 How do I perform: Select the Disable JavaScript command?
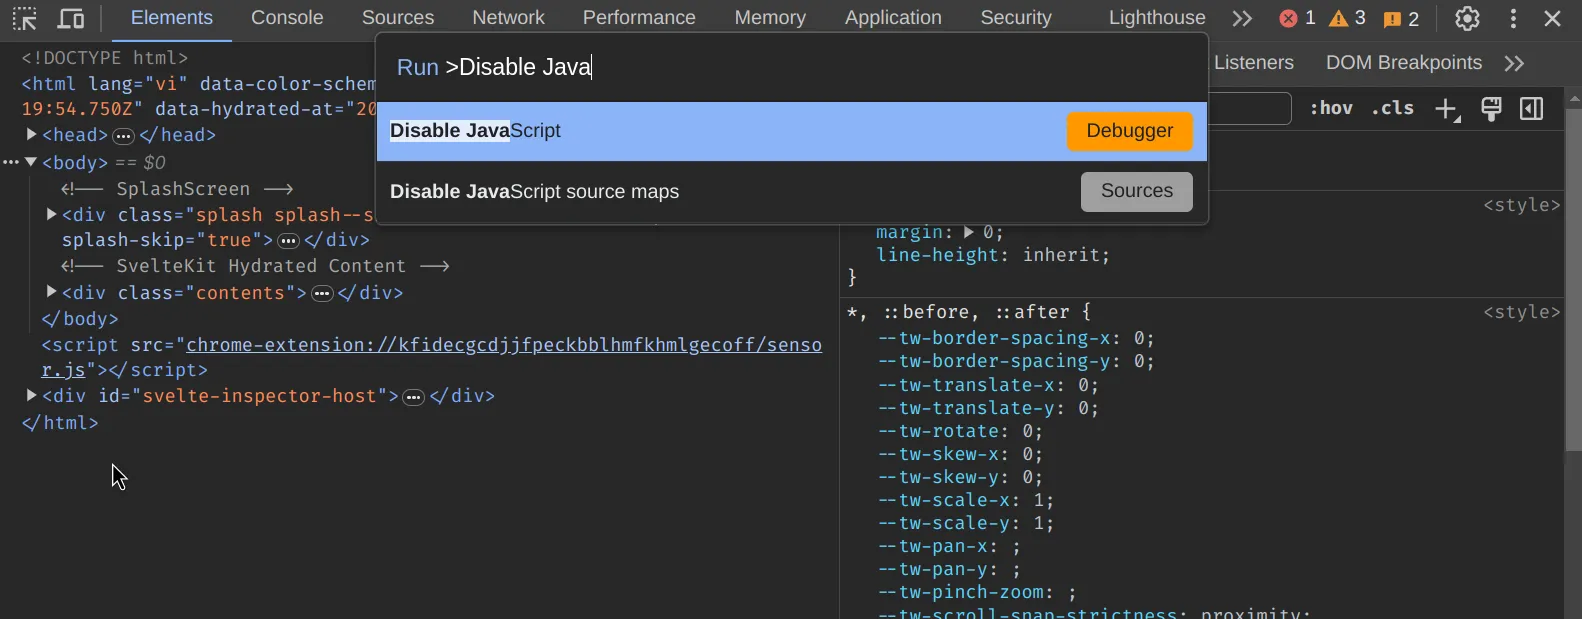(792, 131)
